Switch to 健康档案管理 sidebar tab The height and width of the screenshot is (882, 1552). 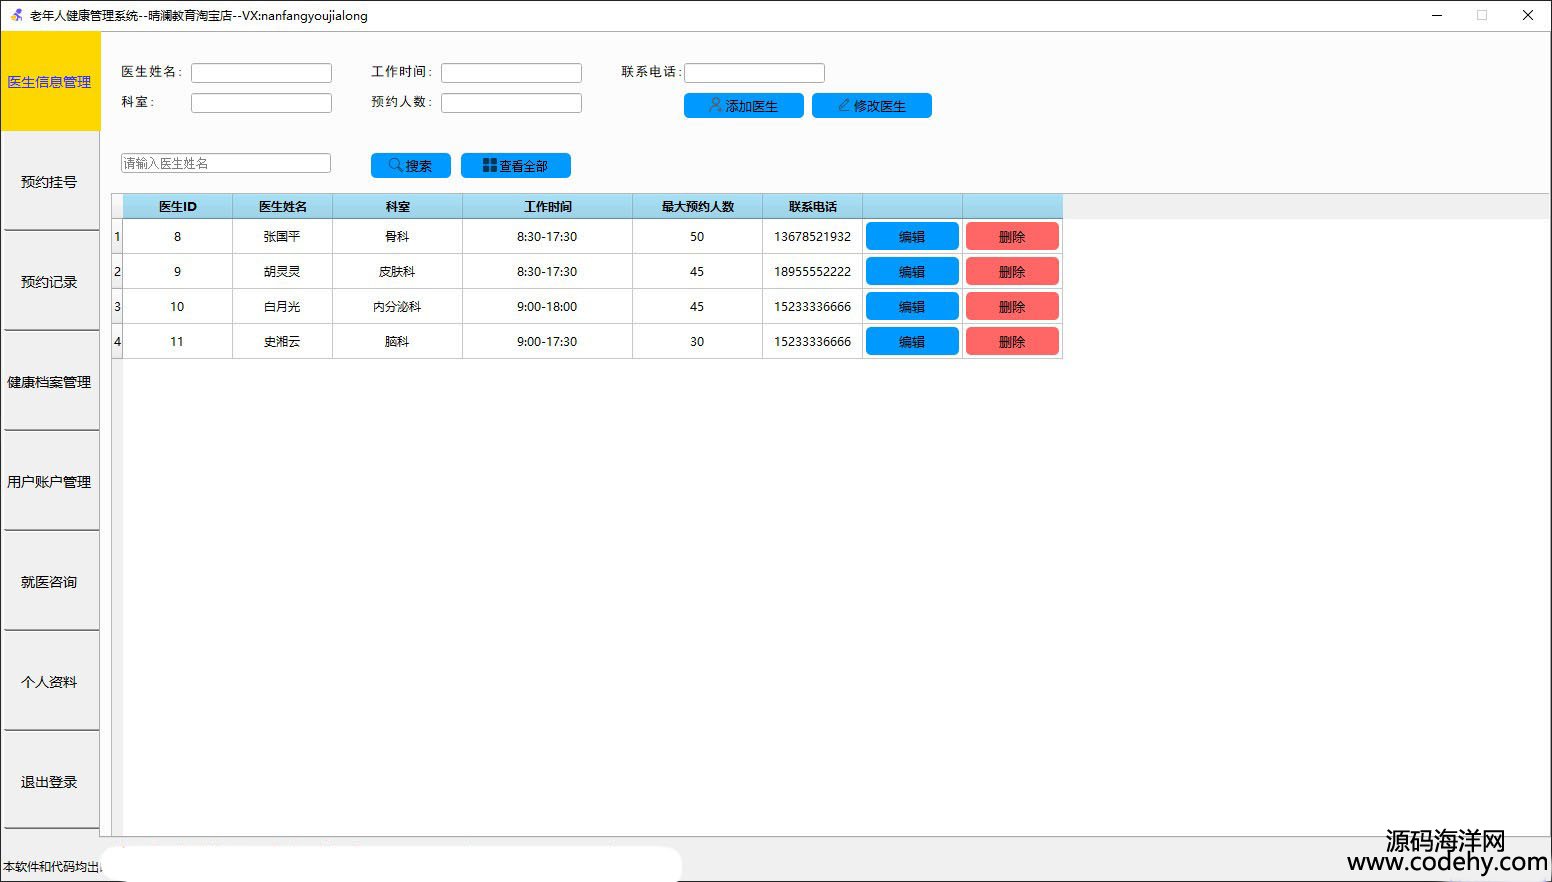pos(49,382)
